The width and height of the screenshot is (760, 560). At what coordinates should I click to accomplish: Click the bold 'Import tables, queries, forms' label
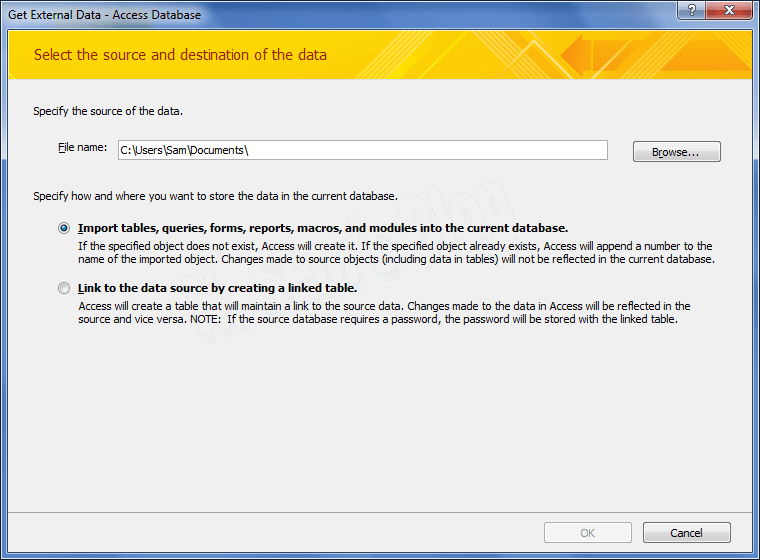[322, 228]
